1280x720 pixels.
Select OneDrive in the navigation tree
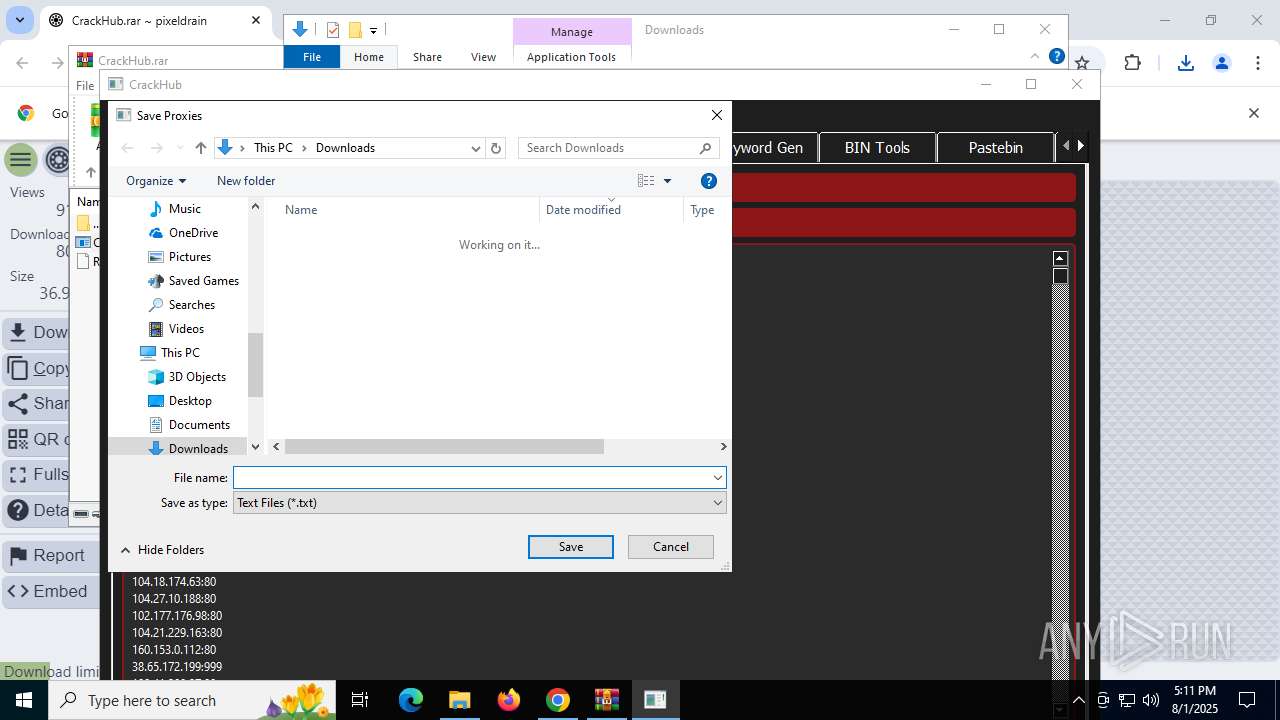pos(193,233)
